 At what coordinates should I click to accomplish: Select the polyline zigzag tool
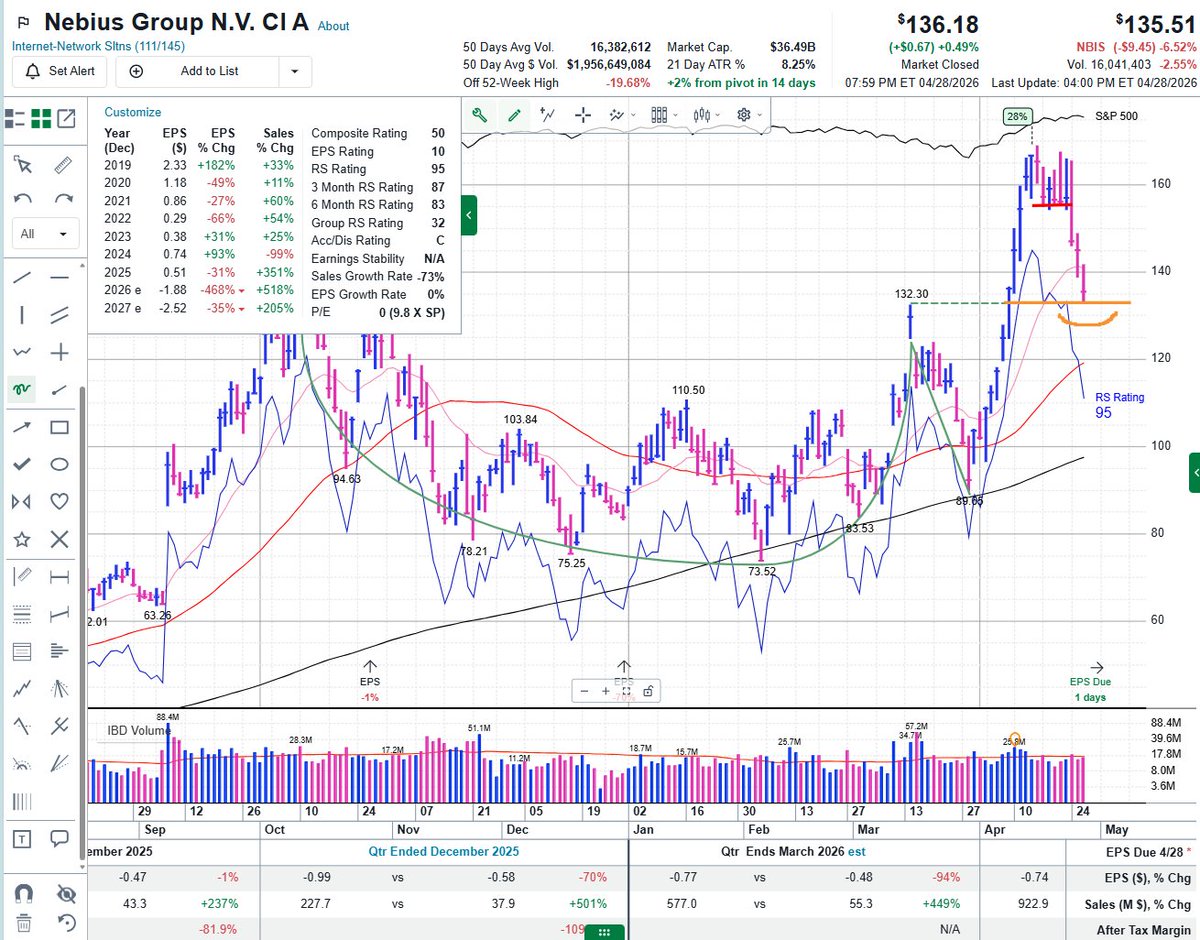tap(22, 352)
